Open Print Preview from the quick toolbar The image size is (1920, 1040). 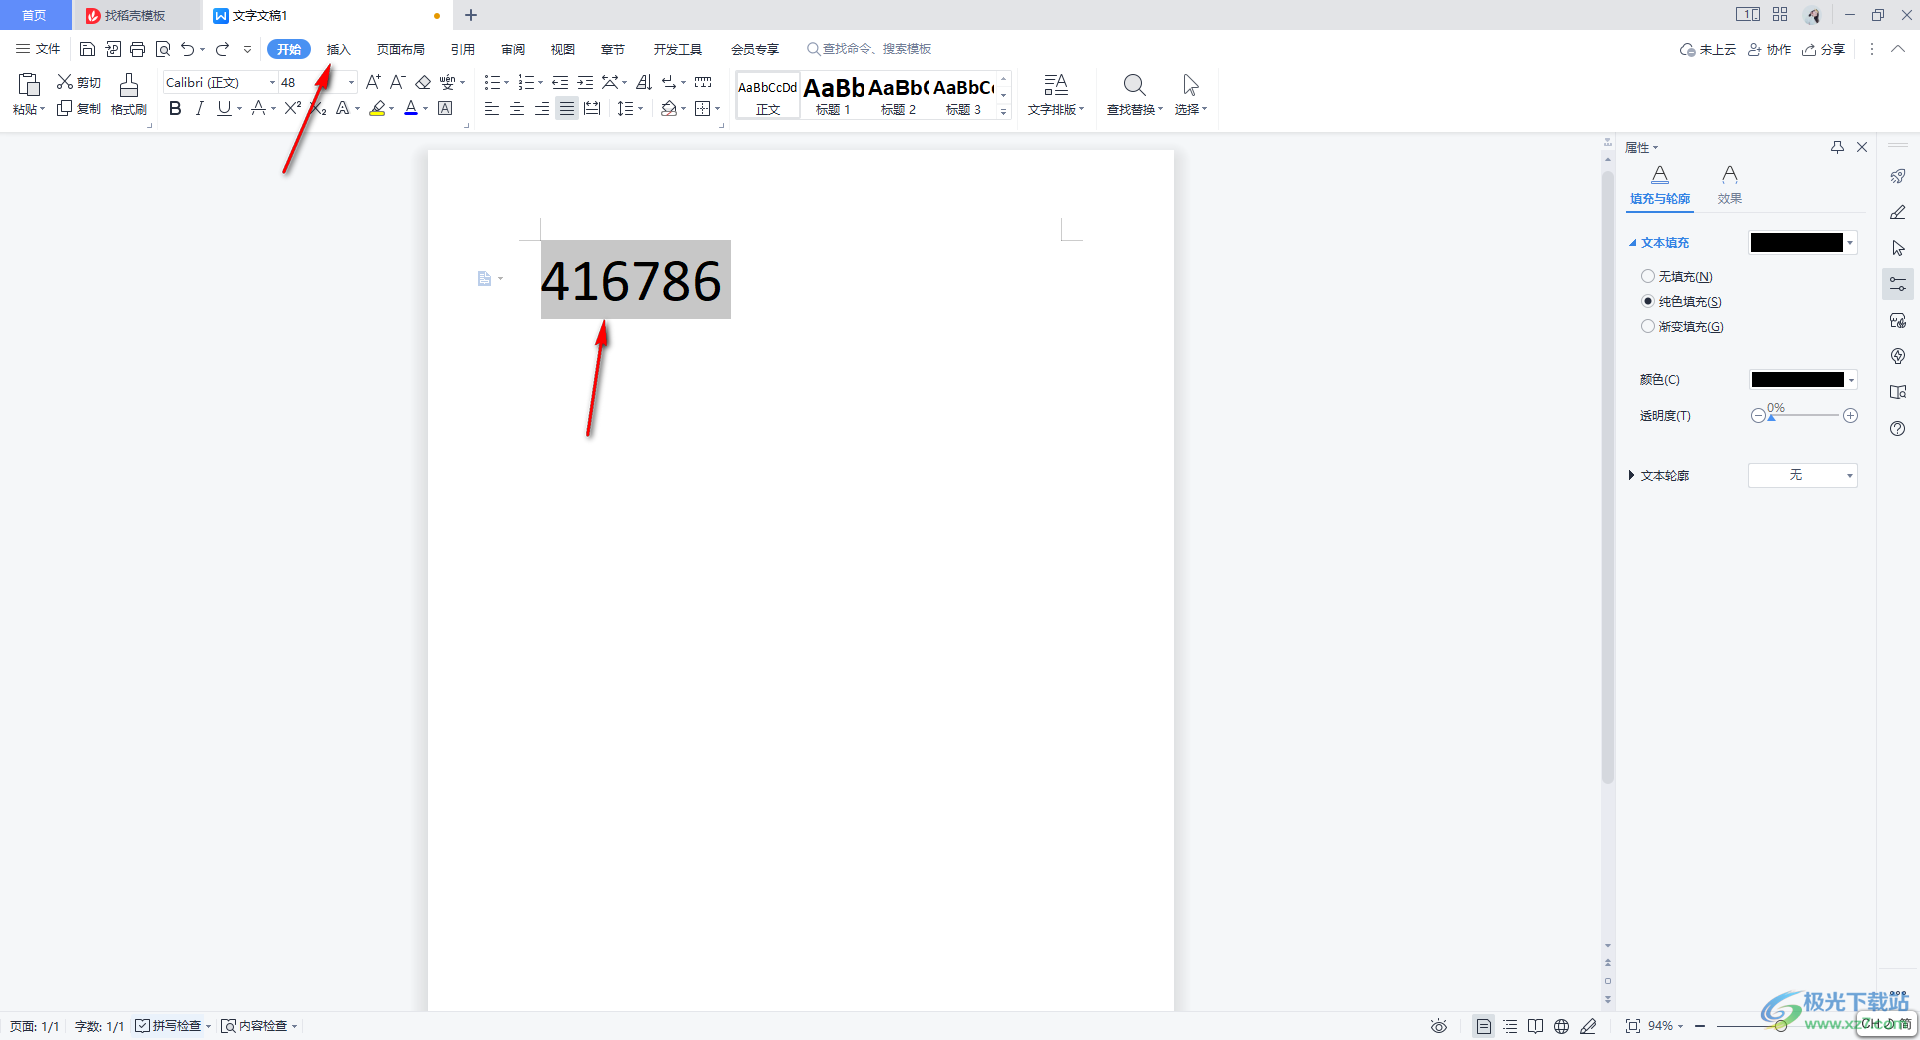(x=163, y=49)
